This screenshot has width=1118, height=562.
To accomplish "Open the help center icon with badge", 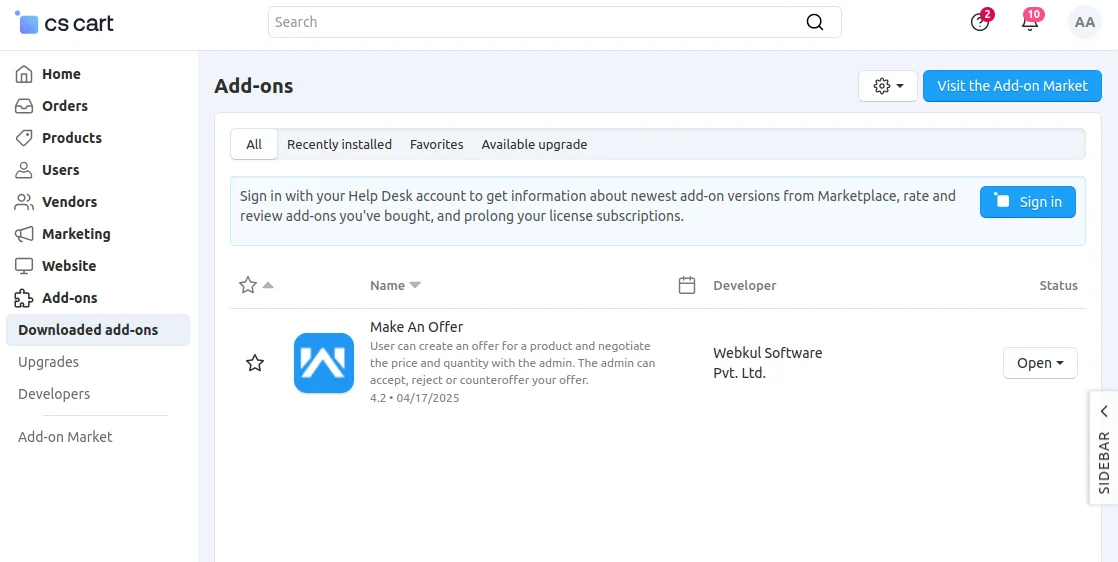I will coord(980,22).
